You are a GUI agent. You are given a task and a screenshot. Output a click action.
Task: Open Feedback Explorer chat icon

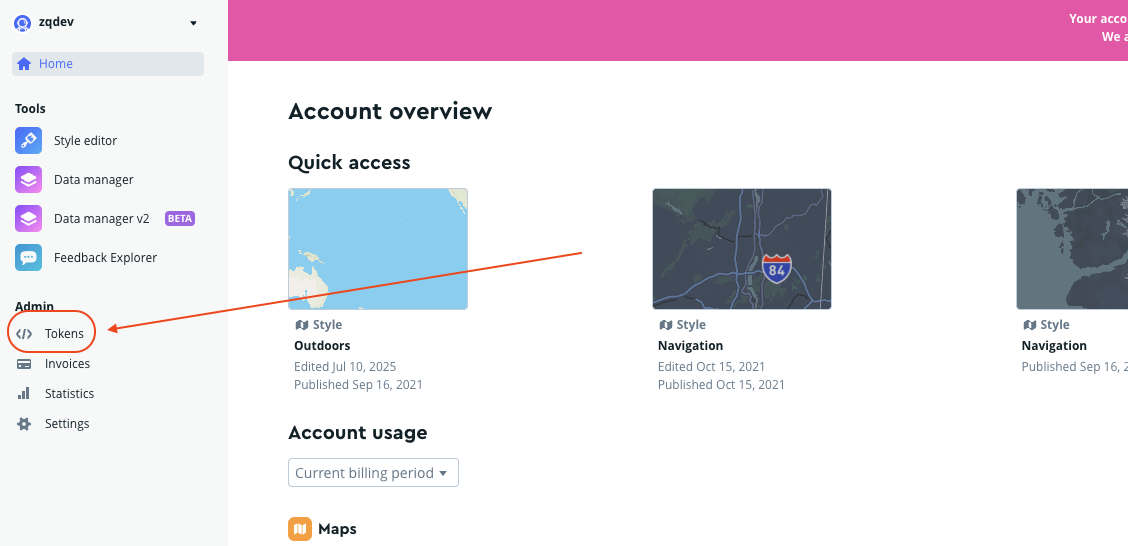pyautogui.click(x=28, y=258)
